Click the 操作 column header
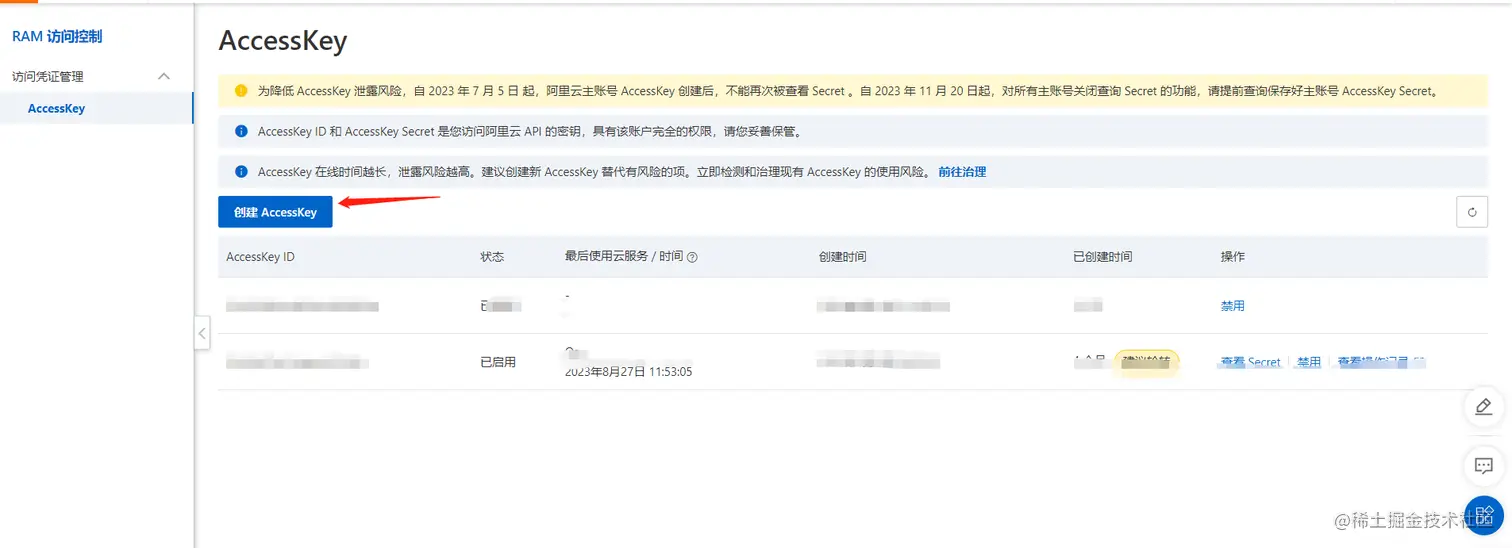Viewport: 1512px width, 548px height. coord(1232,257)
